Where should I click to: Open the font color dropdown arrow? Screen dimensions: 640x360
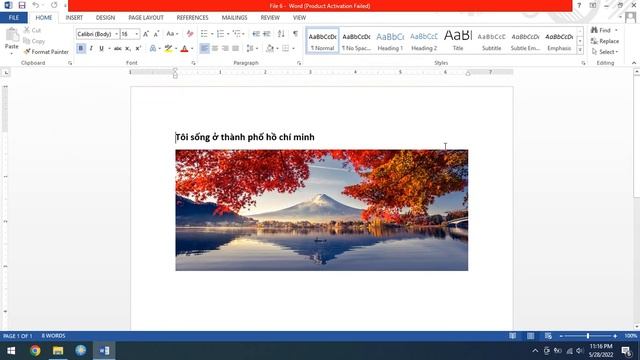[x=192, y=49]
